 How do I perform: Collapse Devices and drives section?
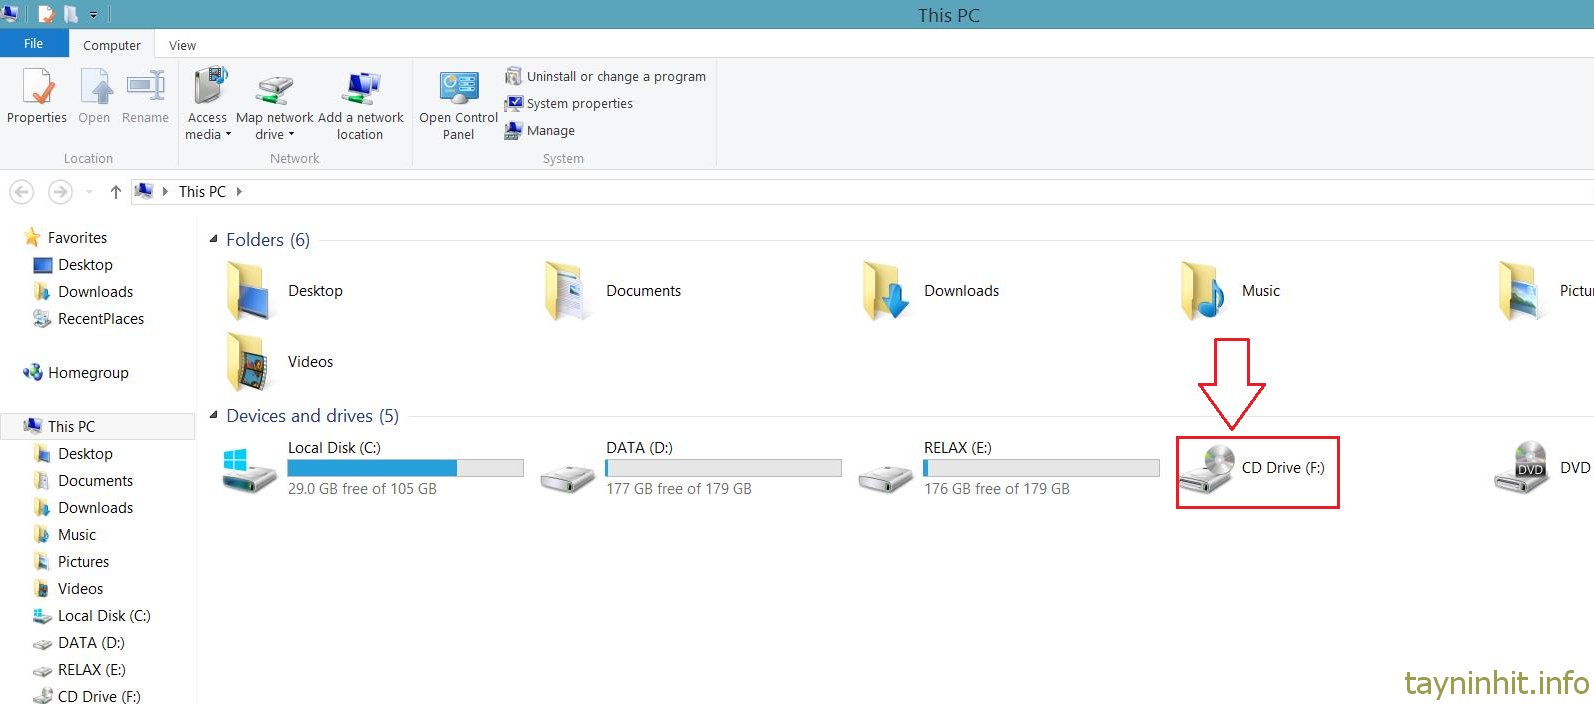(x=213, y=415)
